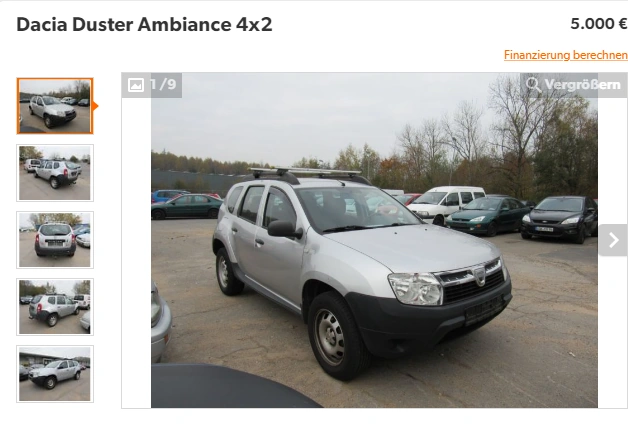The image size is (628, 424).
Task: Advance to next photo with right chevron
Action: coord(614,240)
